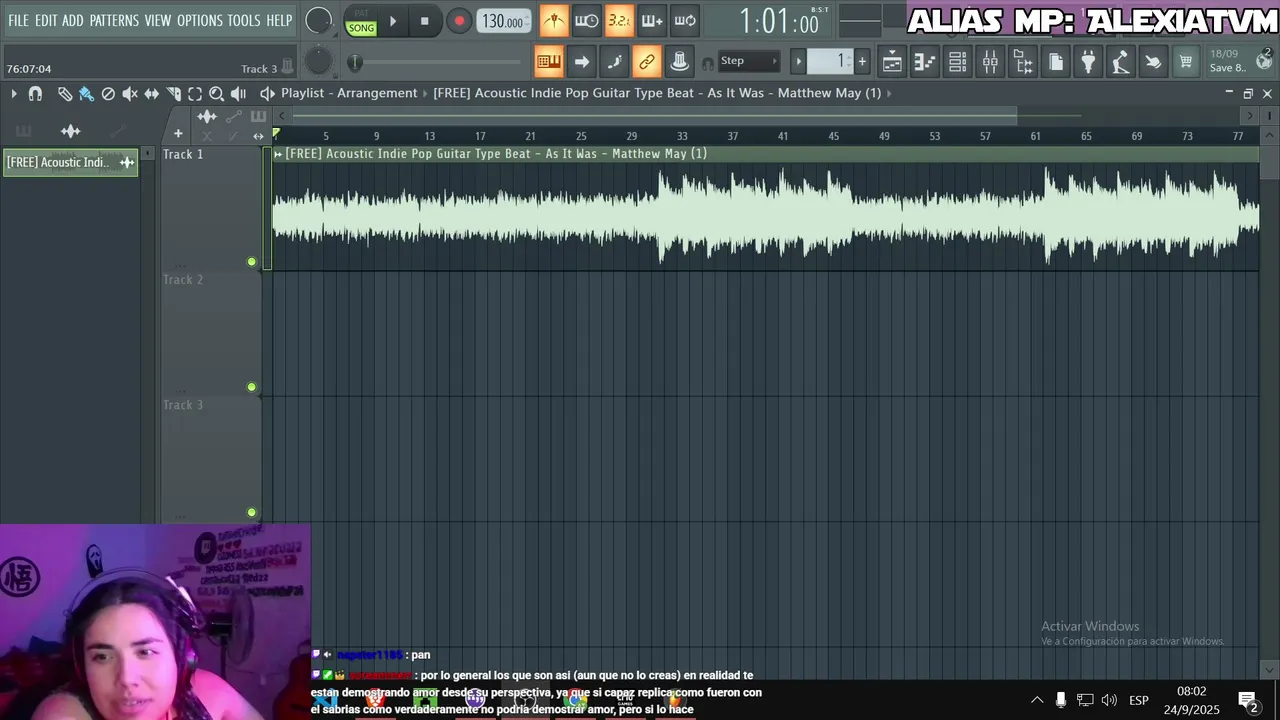Select the Slip tool
This screenshot has width=1280, height=720.
click(x=152, y=93)
